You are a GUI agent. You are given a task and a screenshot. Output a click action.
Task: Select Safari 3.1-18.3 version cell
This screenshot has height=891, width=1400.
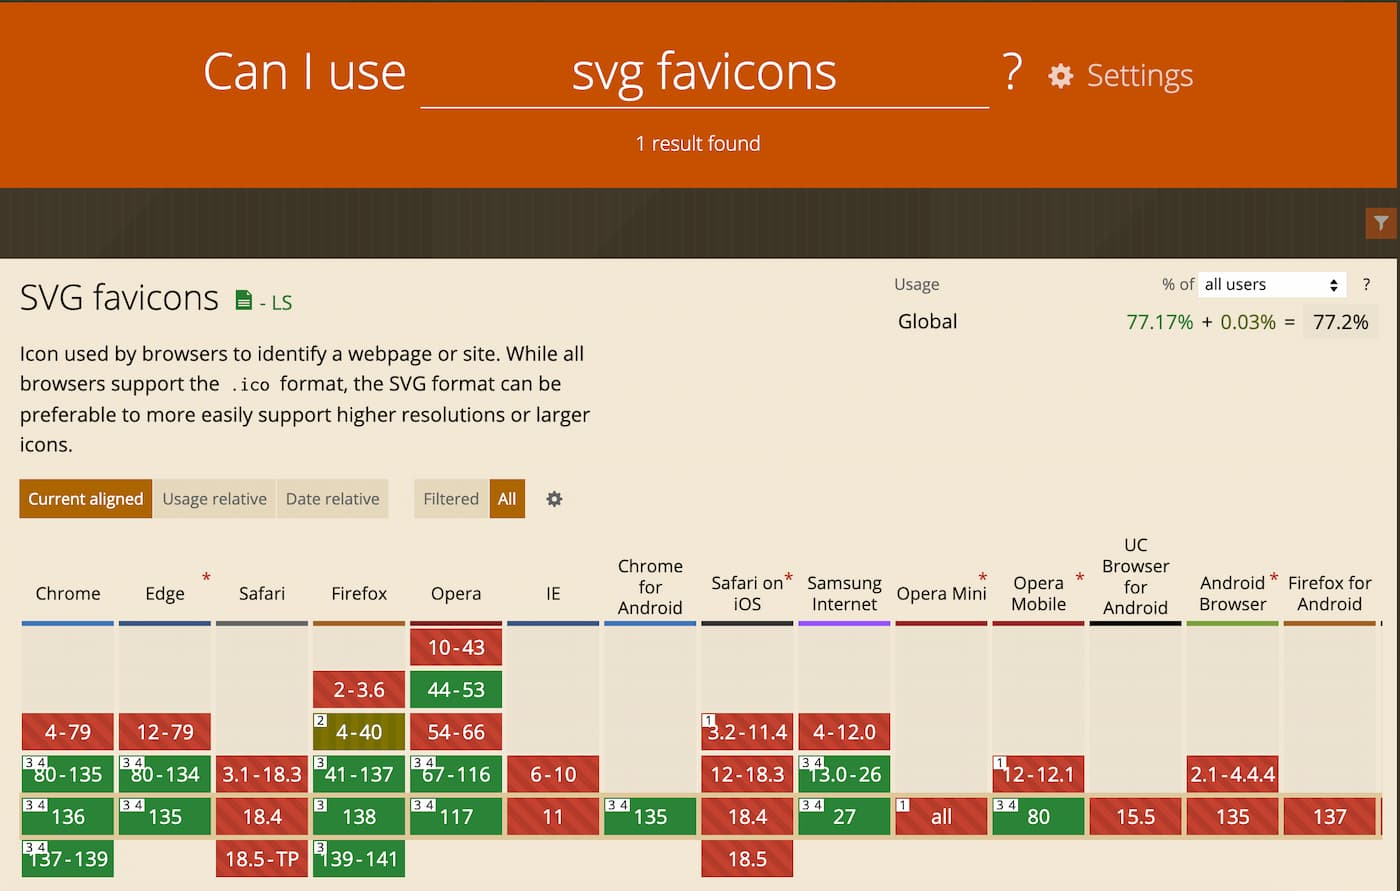(262, 774)
